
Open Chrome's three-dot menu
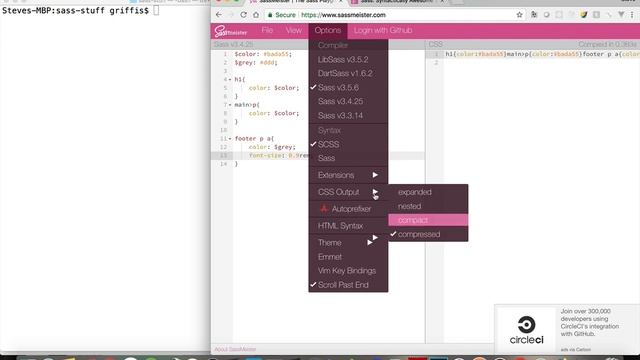click(x=632, y=15)
